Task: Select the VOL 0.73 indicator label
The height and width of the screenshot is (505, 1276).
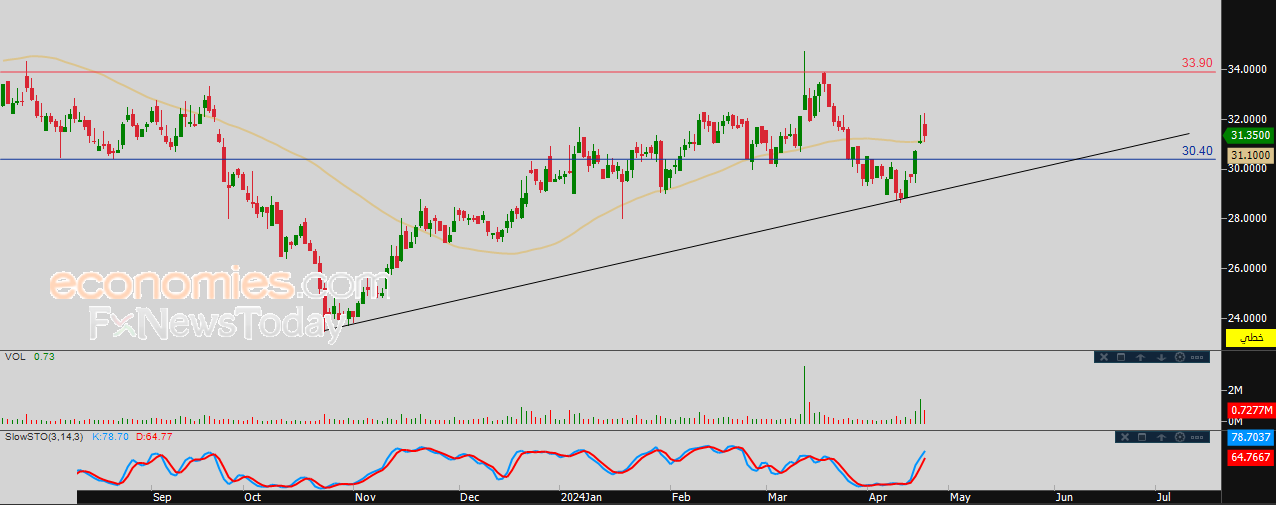Action: tap(29, 357)
